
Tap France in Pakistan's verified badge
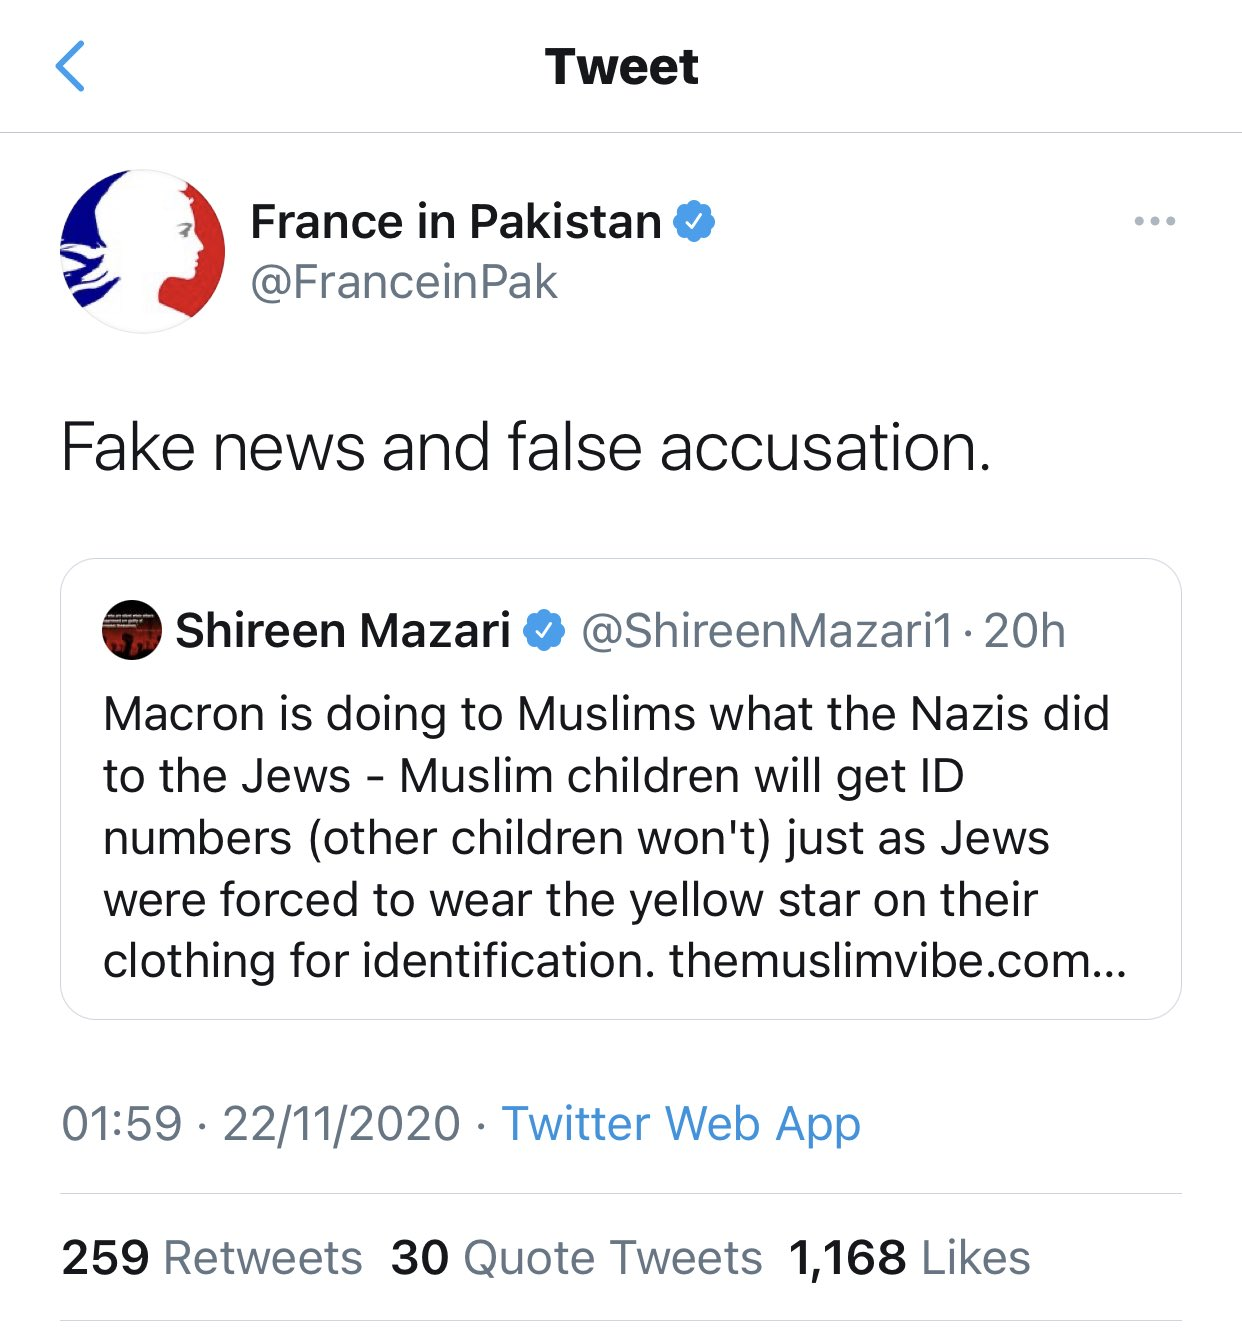pyautogui.click(x=694, y=221)
